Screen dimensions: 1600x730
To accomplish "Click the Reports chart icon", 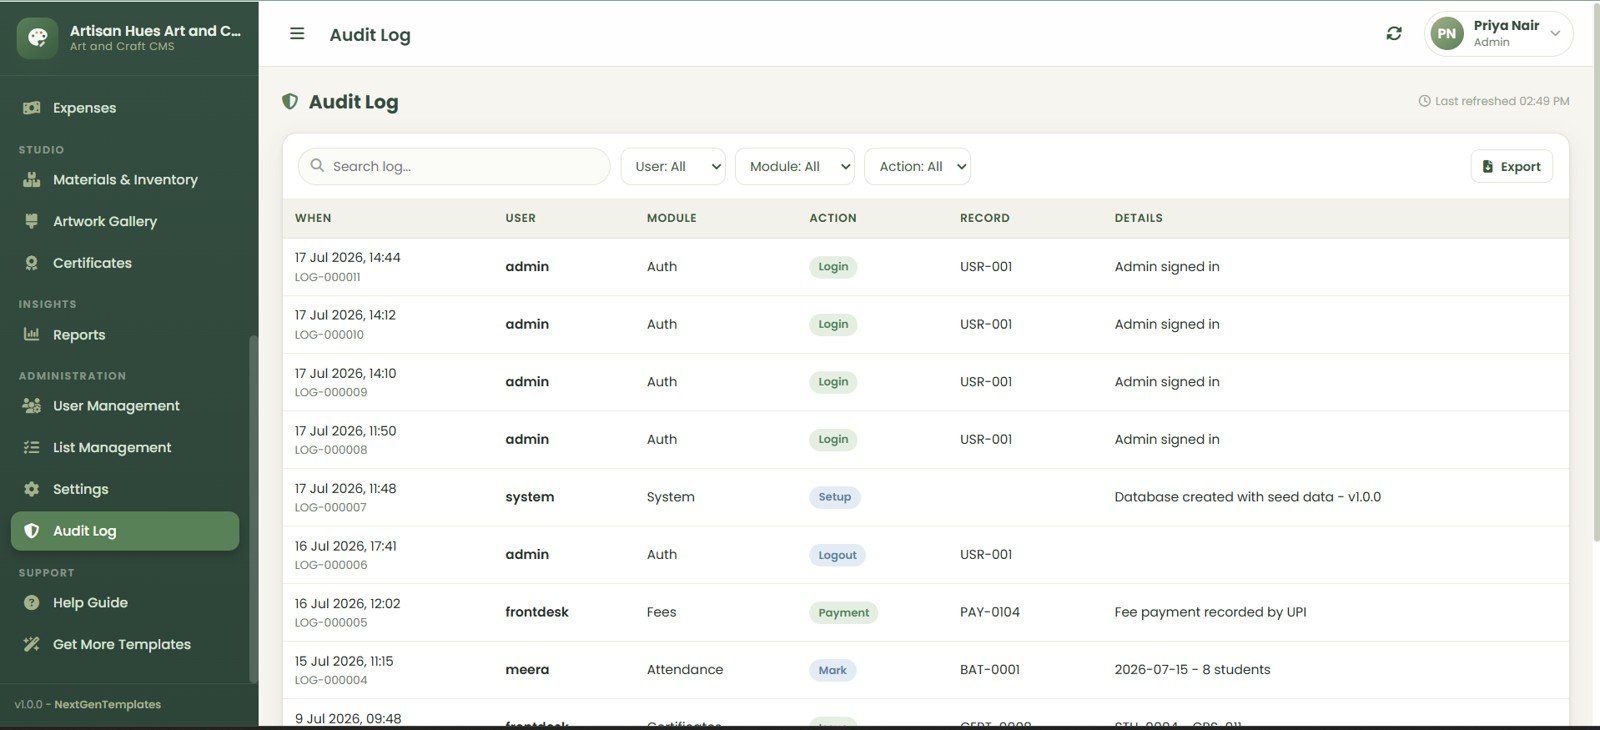I will pos(32,335).
